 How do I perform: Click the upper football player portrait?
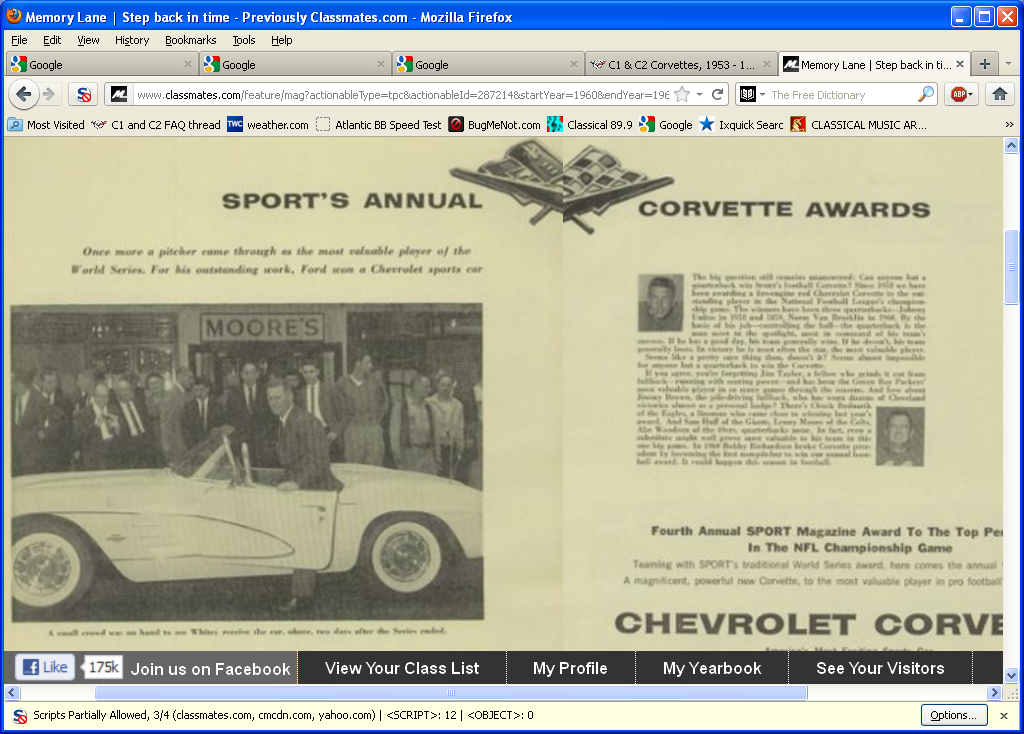pos(660,302)
